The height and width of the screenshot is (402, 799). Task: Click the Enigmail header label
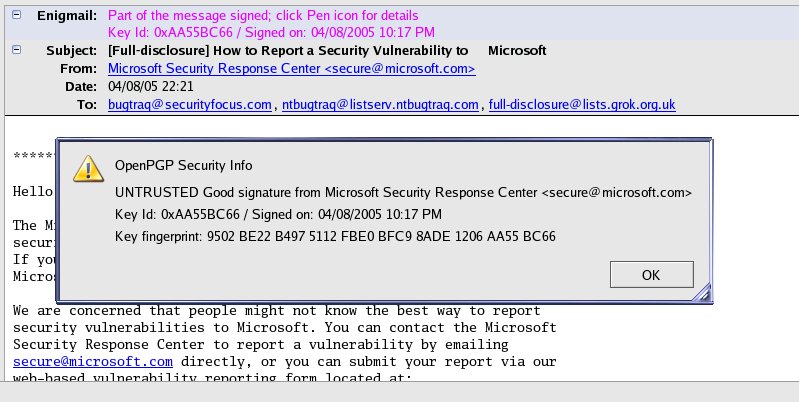[x=67, y=15]
